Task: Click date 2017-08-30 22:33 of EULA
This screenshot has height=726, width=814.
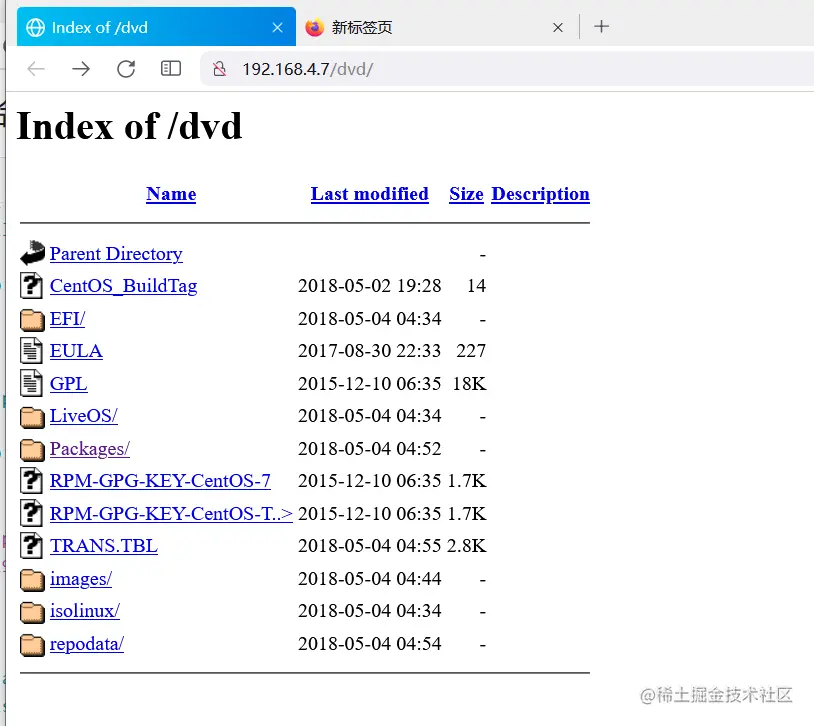Action: point(370,351)
